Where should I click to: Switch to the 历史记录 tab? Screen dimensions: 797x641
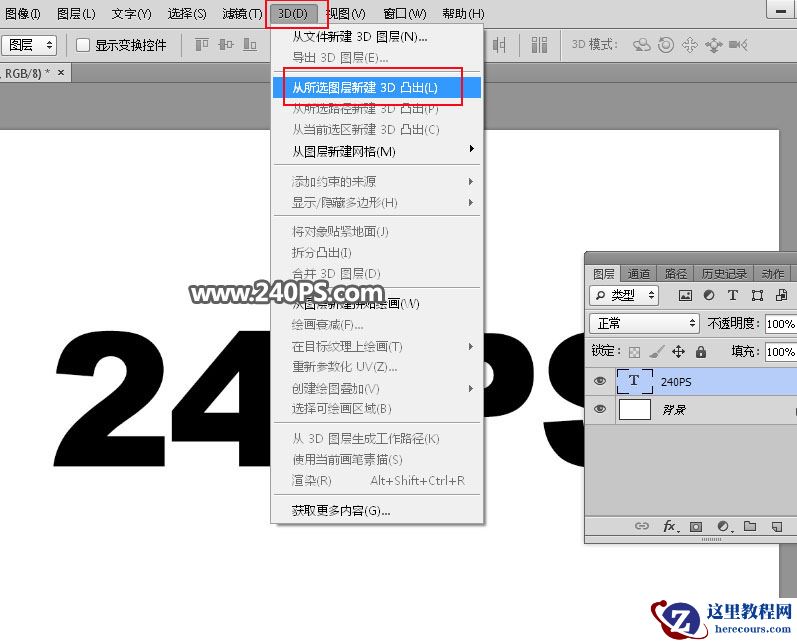click(724, 274)
